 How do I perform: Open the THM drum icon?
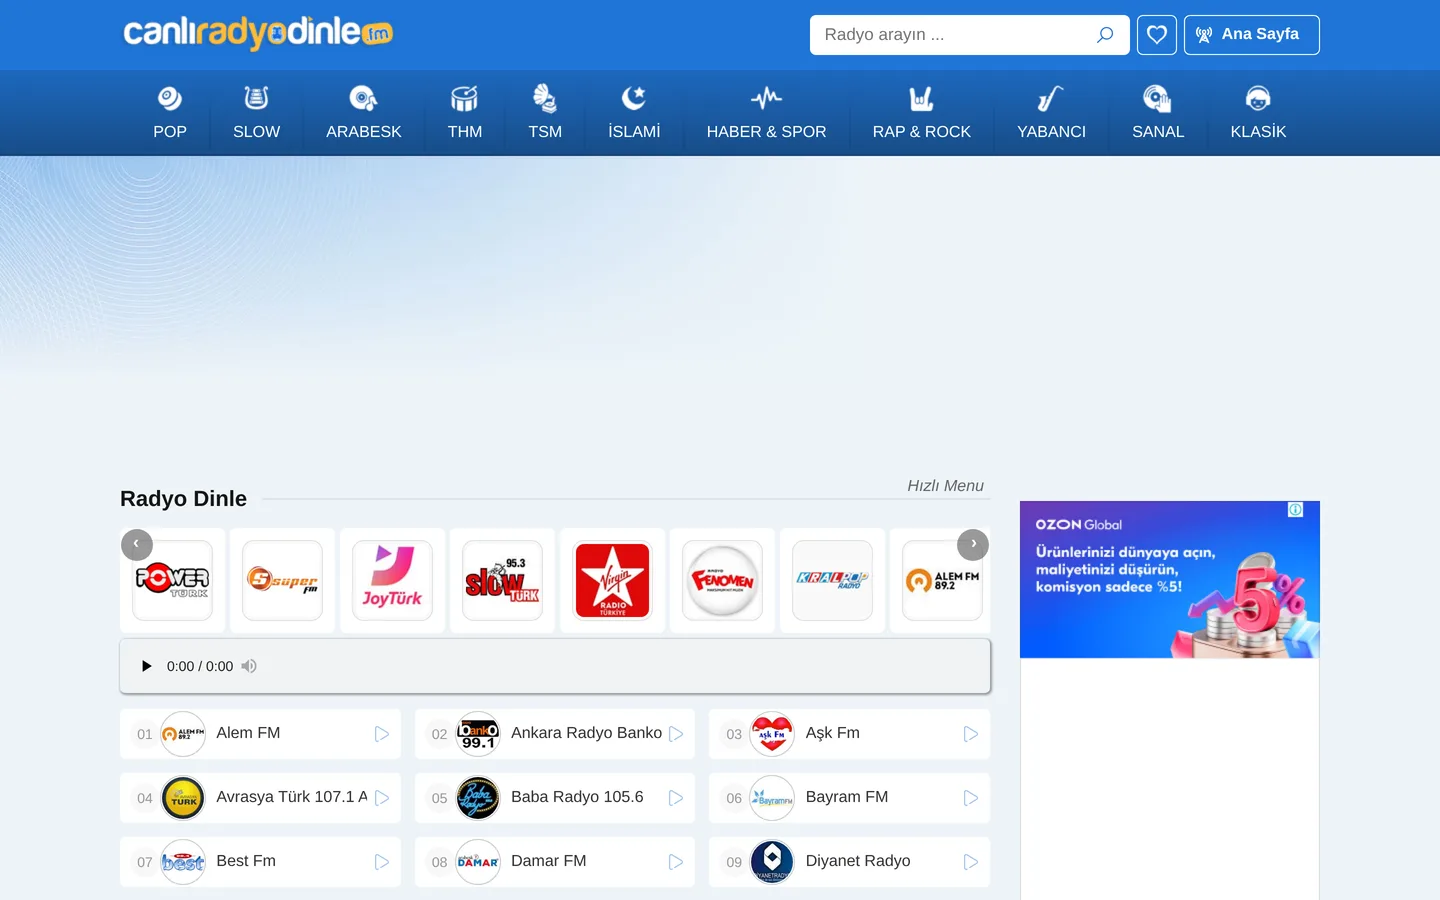[x=464, y=98]
